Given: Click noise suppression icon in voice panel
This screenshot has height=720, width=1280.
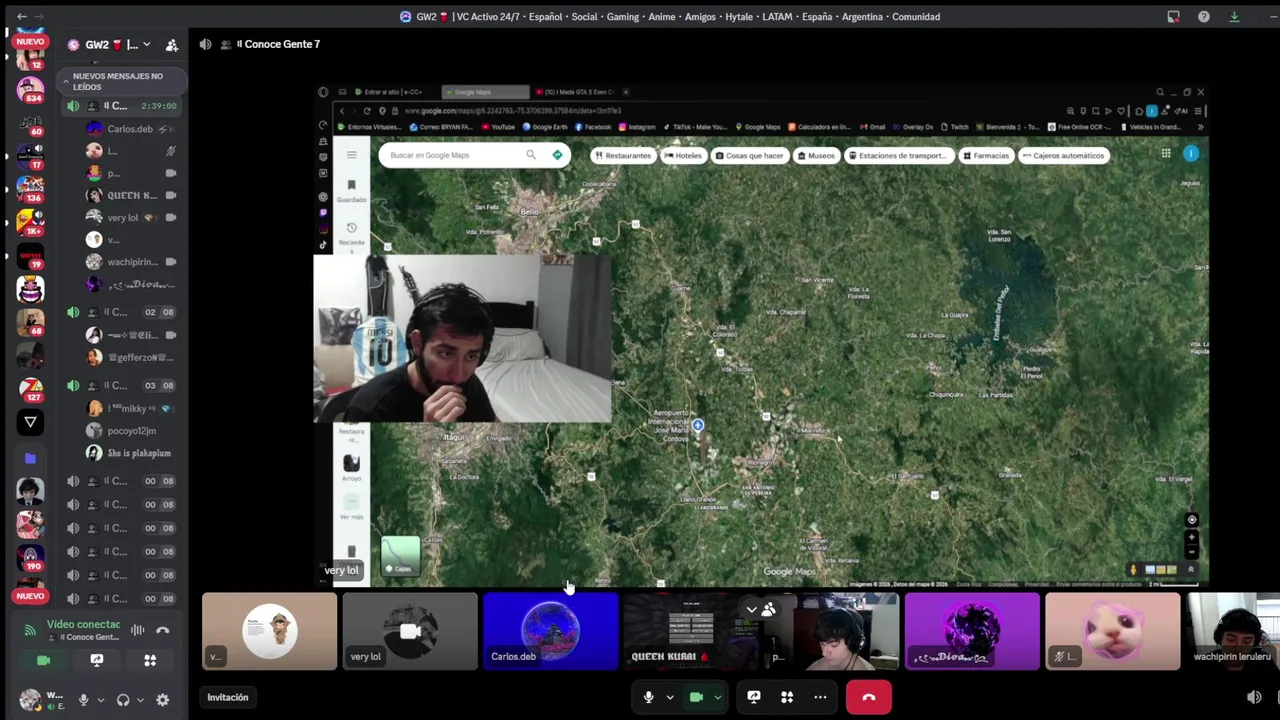Looking at the screenshot, I should 137,630.
